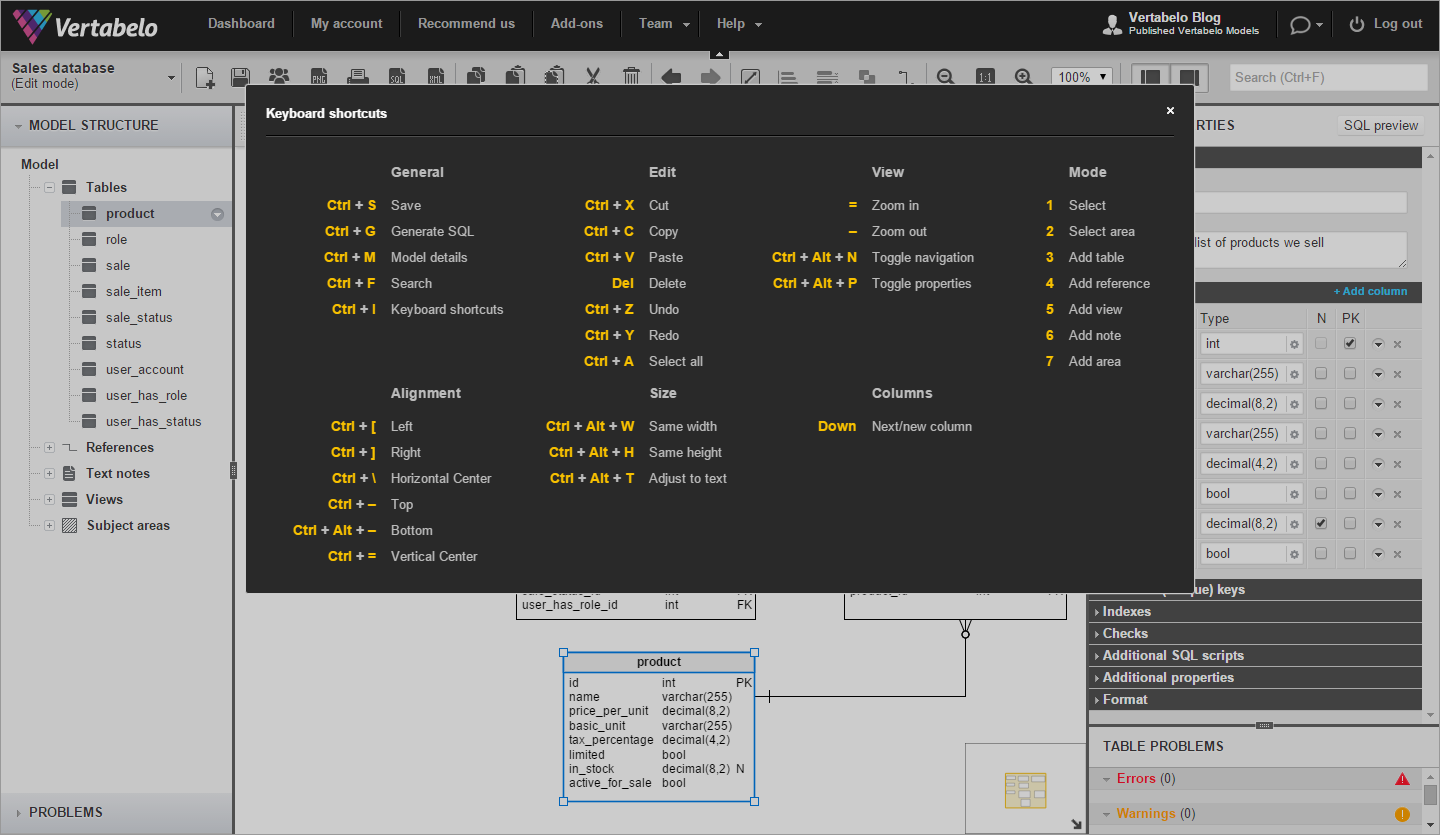Select the user_account table in tree
This screenshot has height=835, width=1440.
pyautogui.click(x=145, y=369)
